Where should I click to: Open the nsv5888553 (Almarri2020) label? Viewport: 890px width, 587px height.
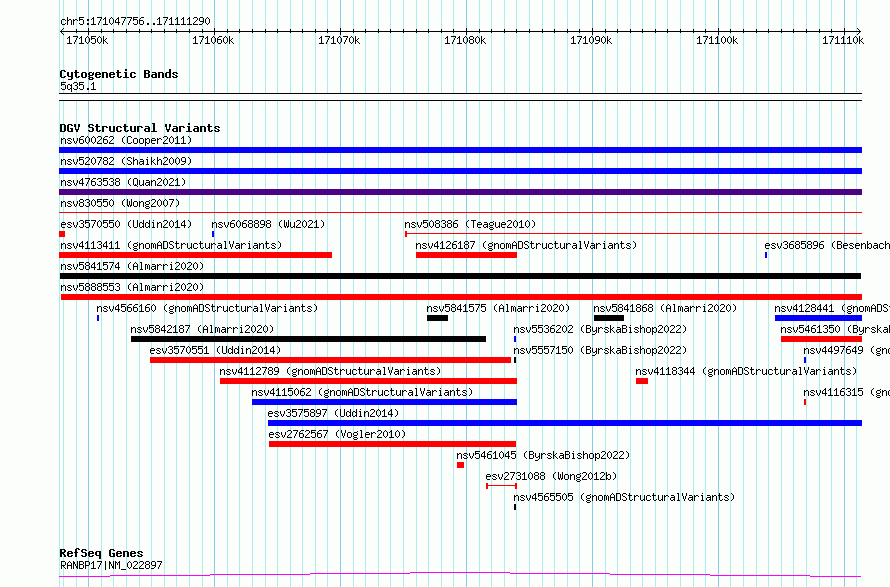132,287
